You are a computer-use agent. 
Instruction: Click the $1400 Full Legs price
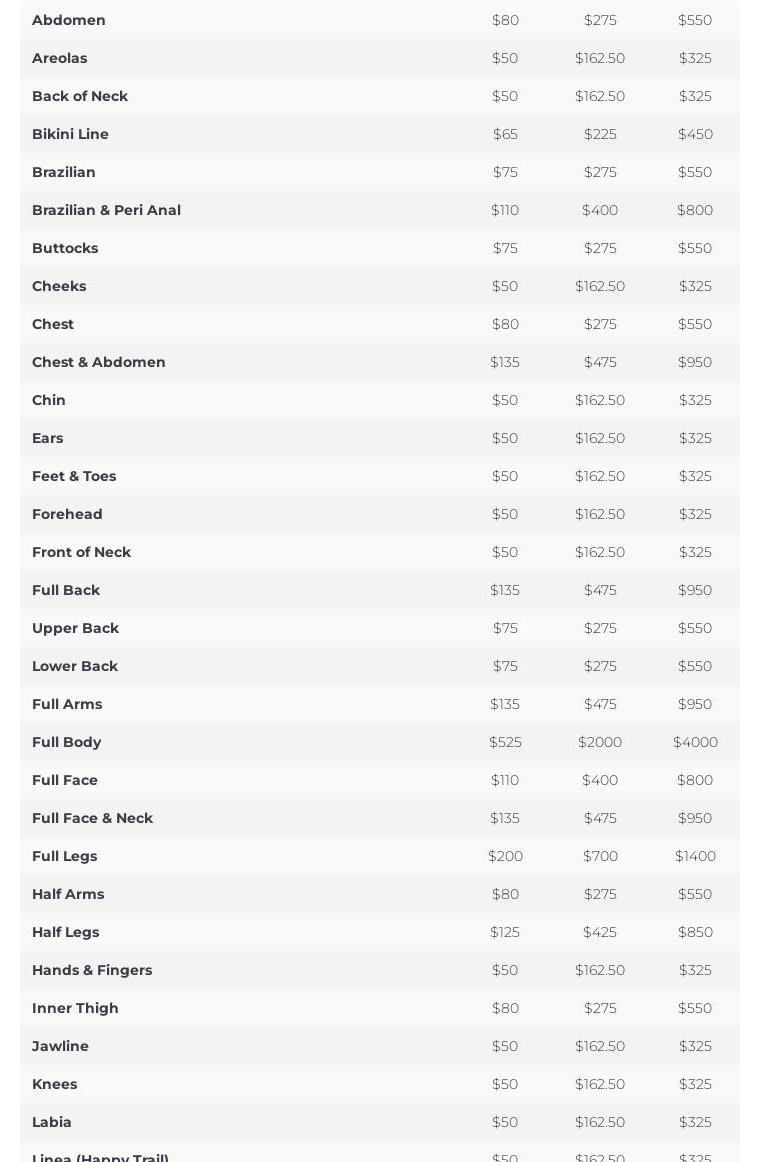[695, 856]
